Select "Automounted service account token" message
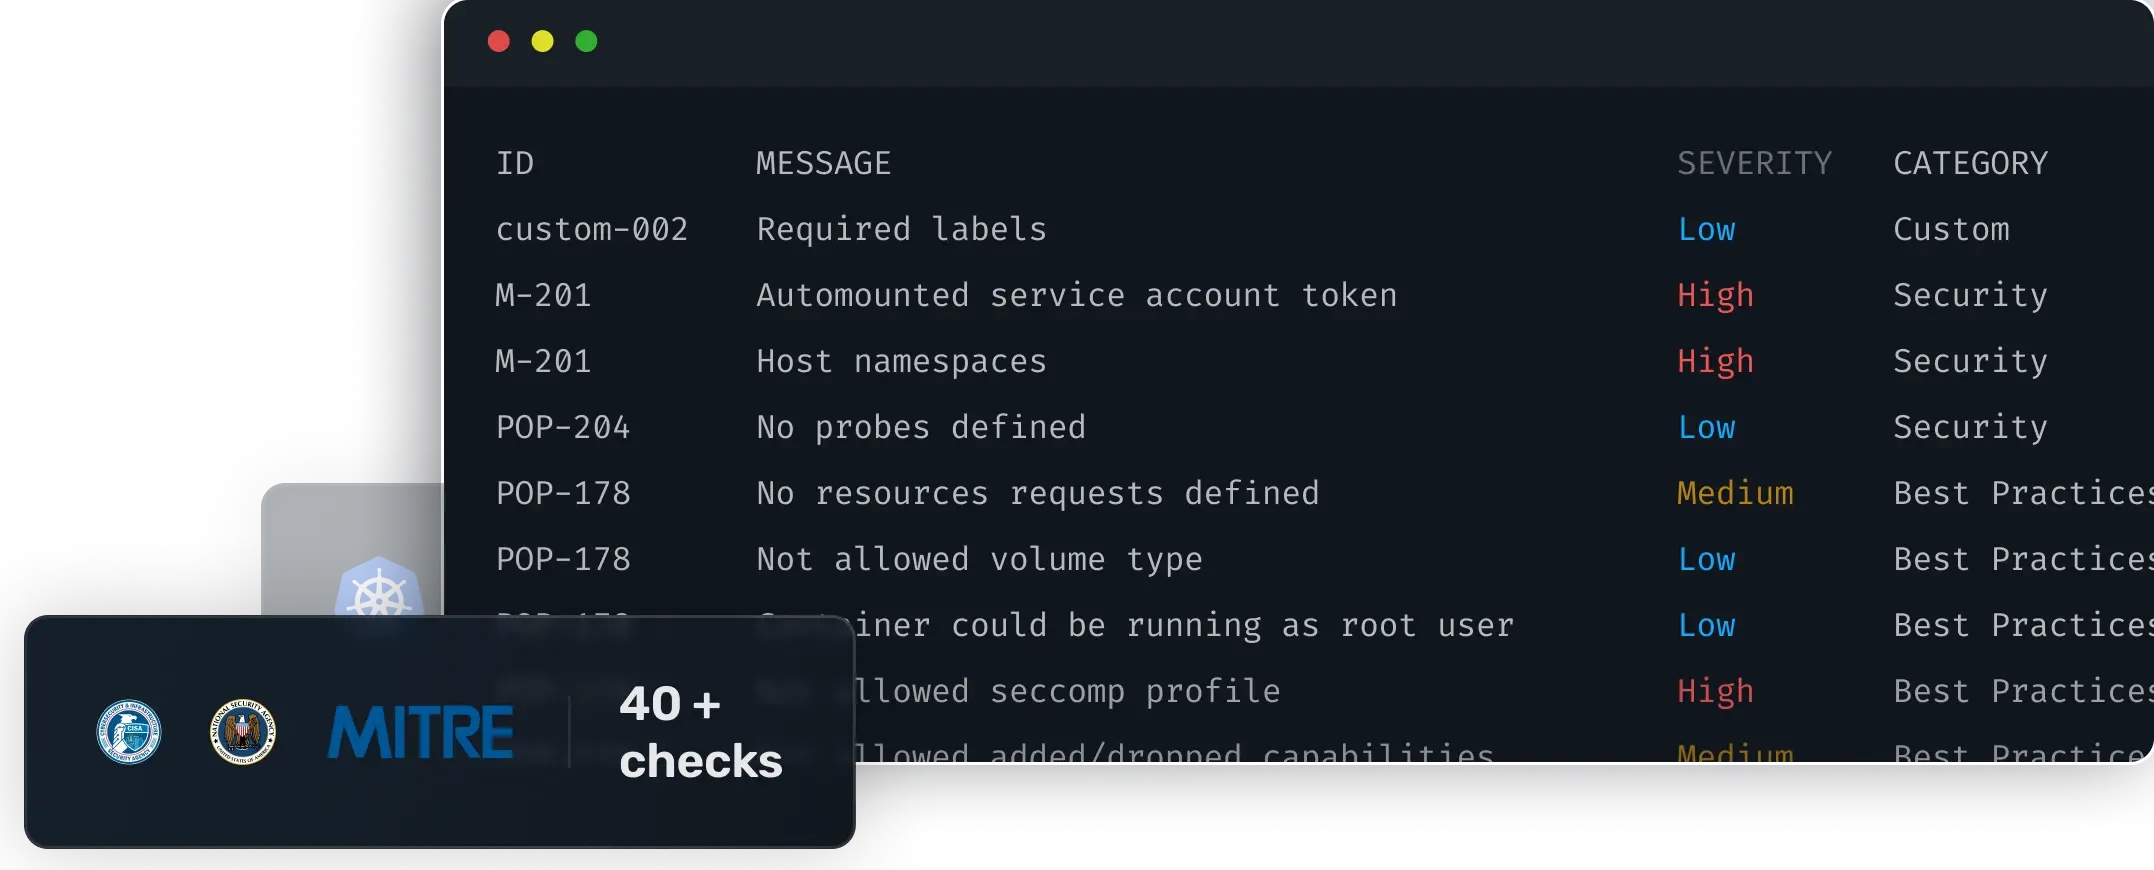This screenshot has height=870, width=2154. click(1076, 295)
